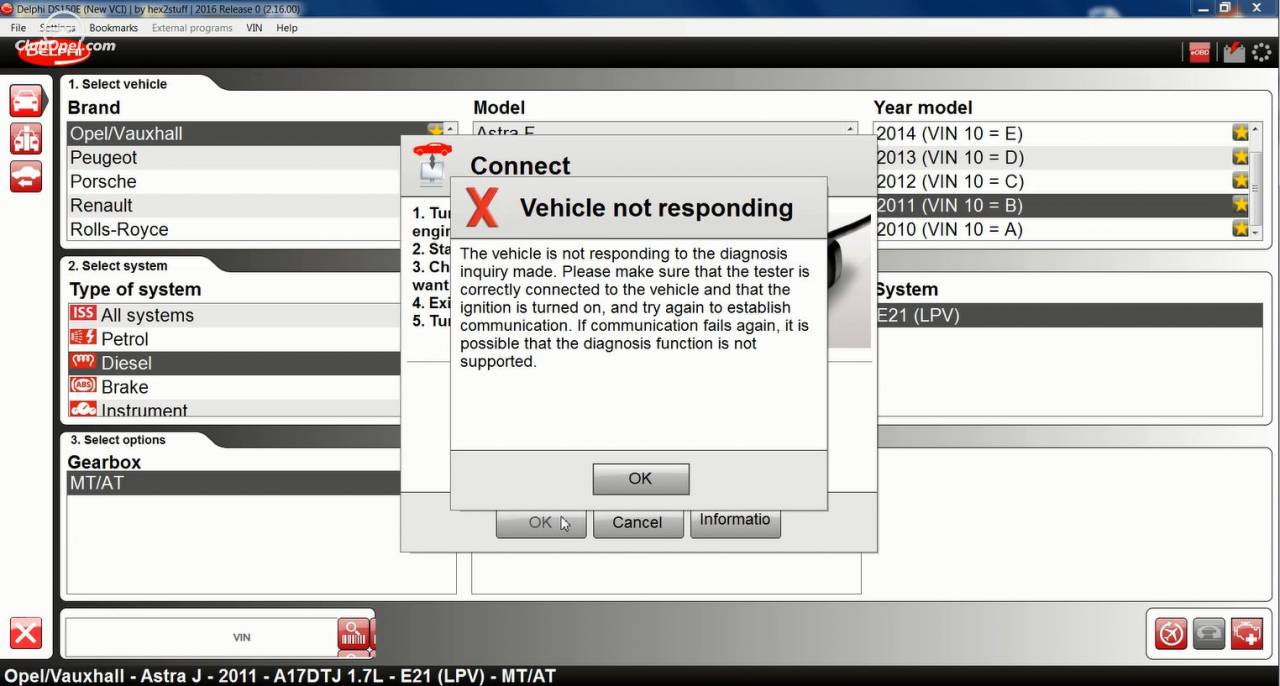
Task: Select Rolls-Royce in Brand list
Action: coord(234,229)
